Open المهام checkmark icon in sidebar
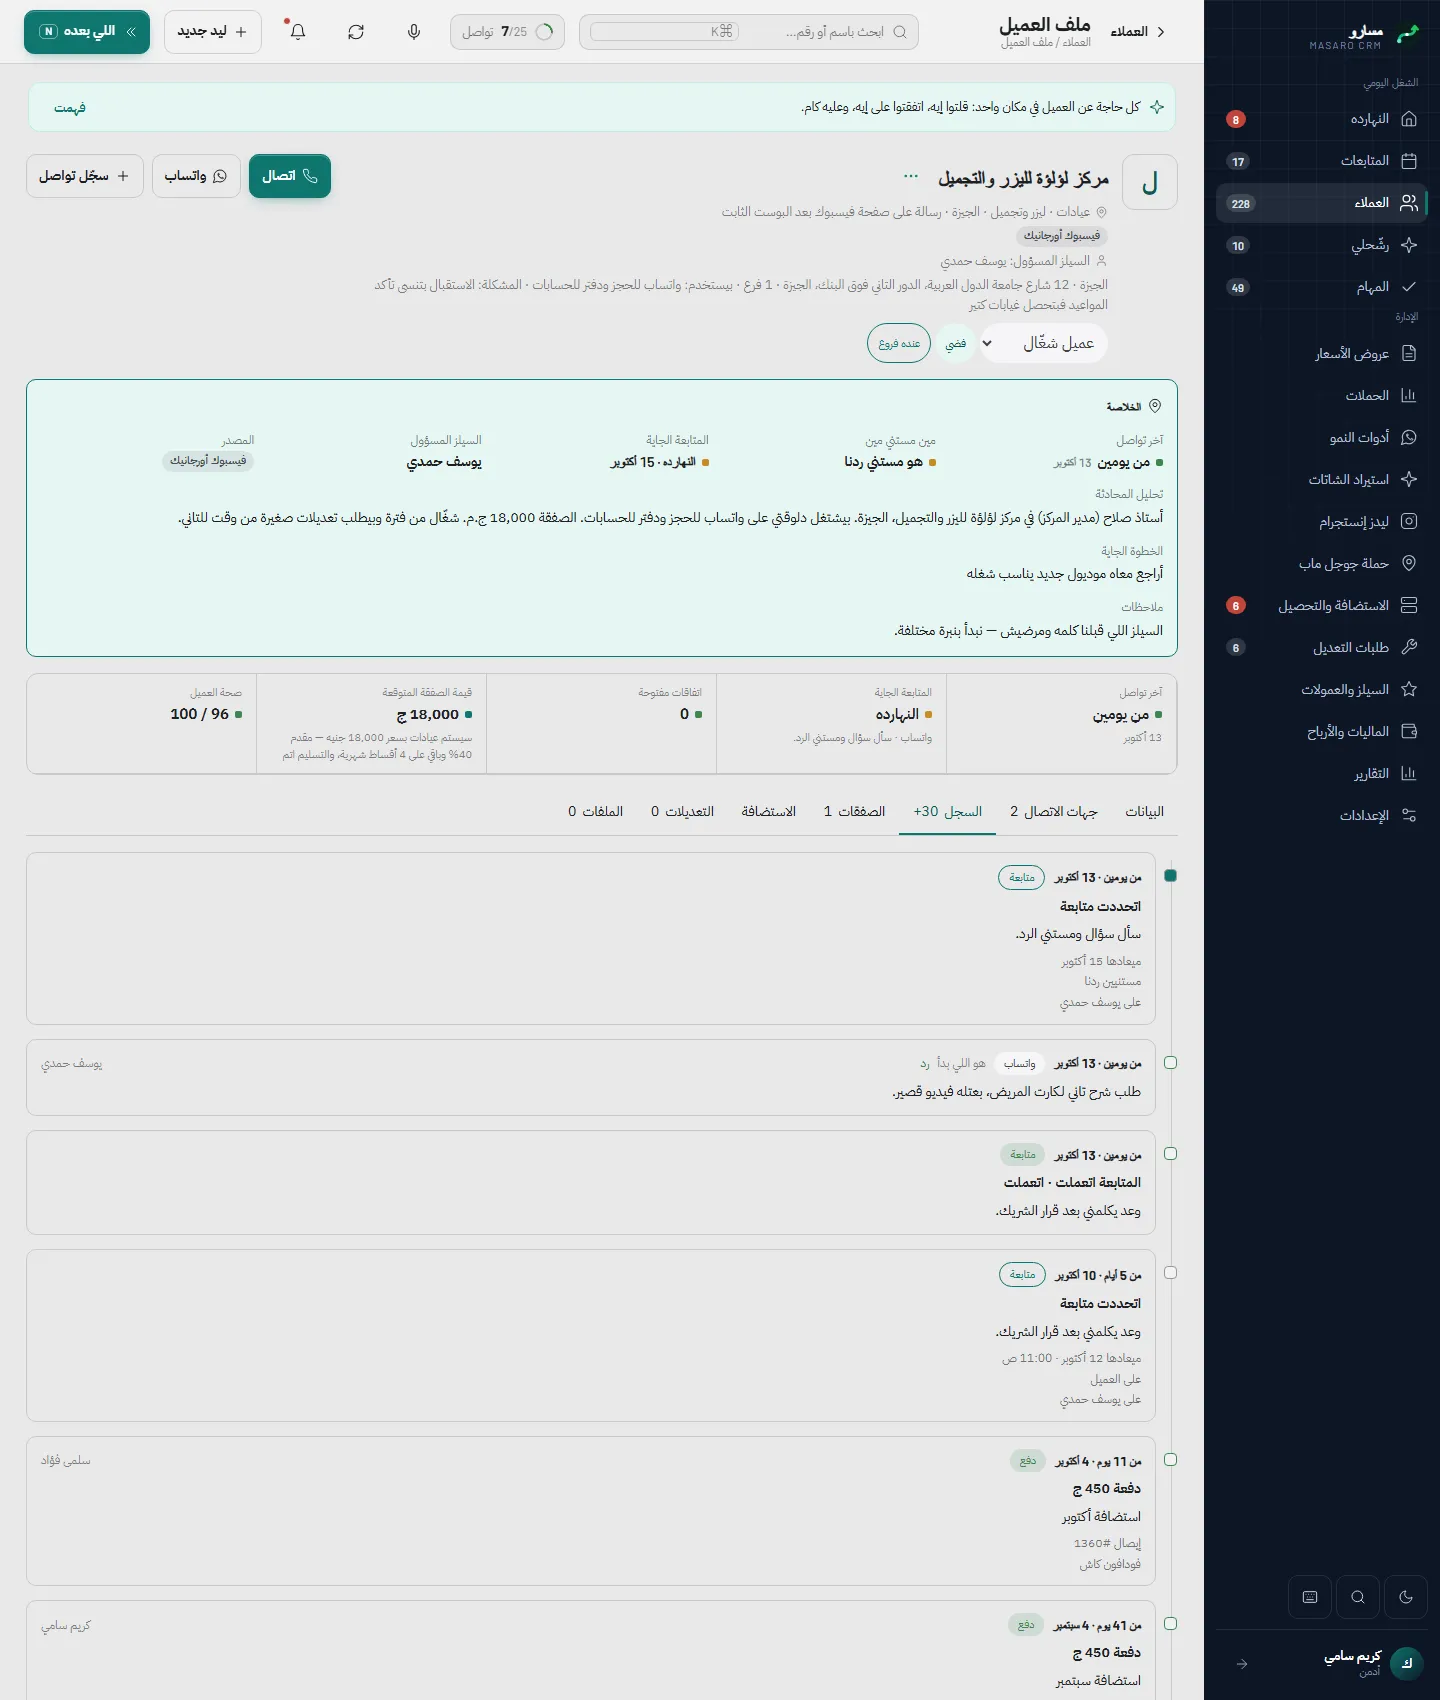 1409,287
